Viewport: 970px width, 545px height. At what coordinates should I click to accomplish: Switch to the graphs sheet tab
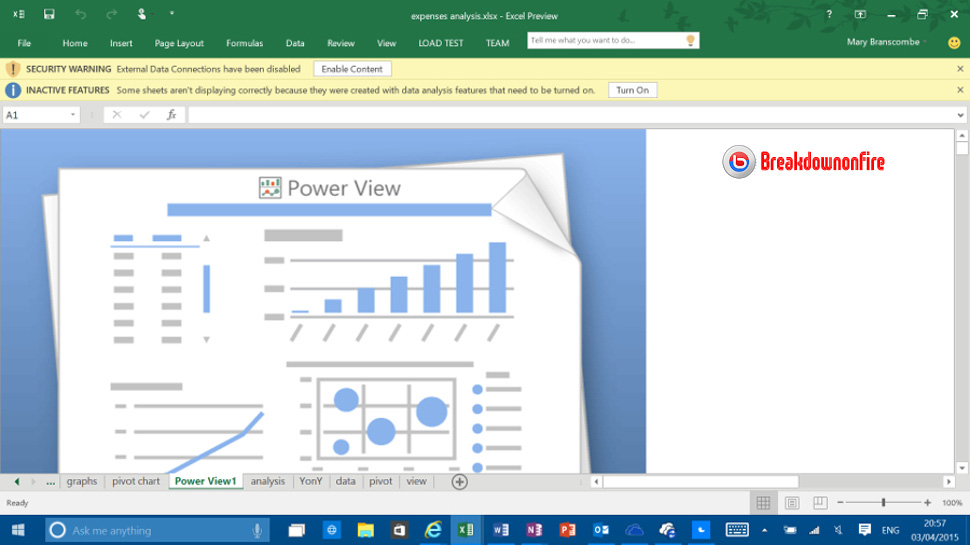[x=82, y=481]
